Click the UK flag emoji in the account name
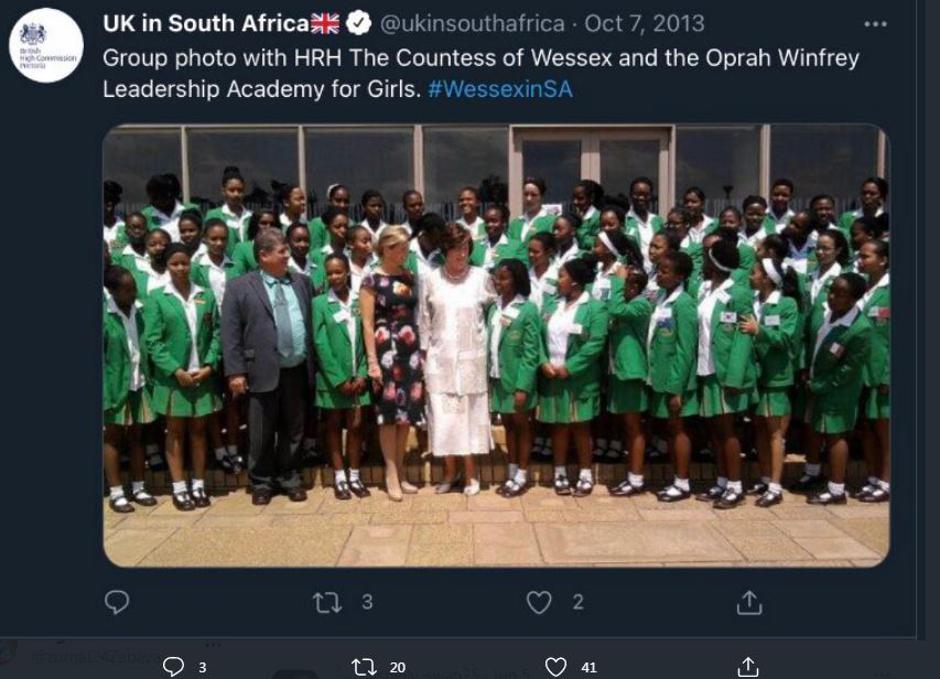The height and width of the screenshot is (679, 940). click(x=326, y=24)
